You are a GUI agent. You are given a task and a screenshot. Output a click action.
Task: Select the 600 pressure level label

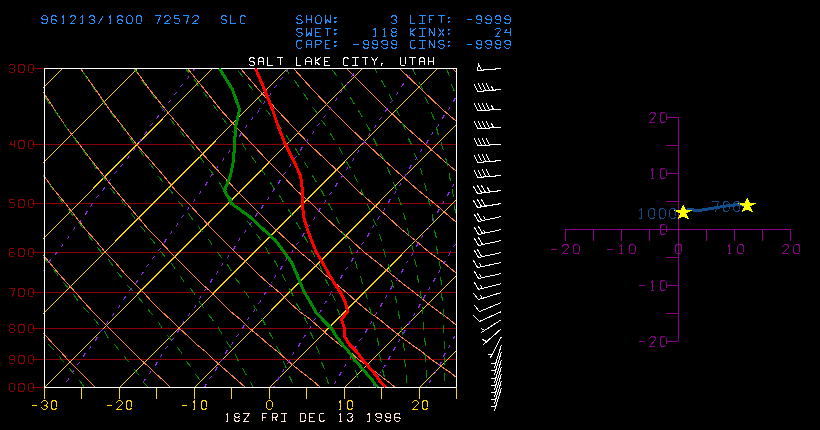pyautogui.click(x=21, y=252)
